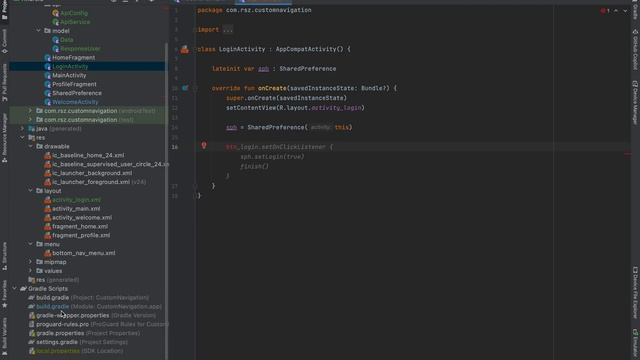Collapse Gradle Scripts node

point(14,289)
